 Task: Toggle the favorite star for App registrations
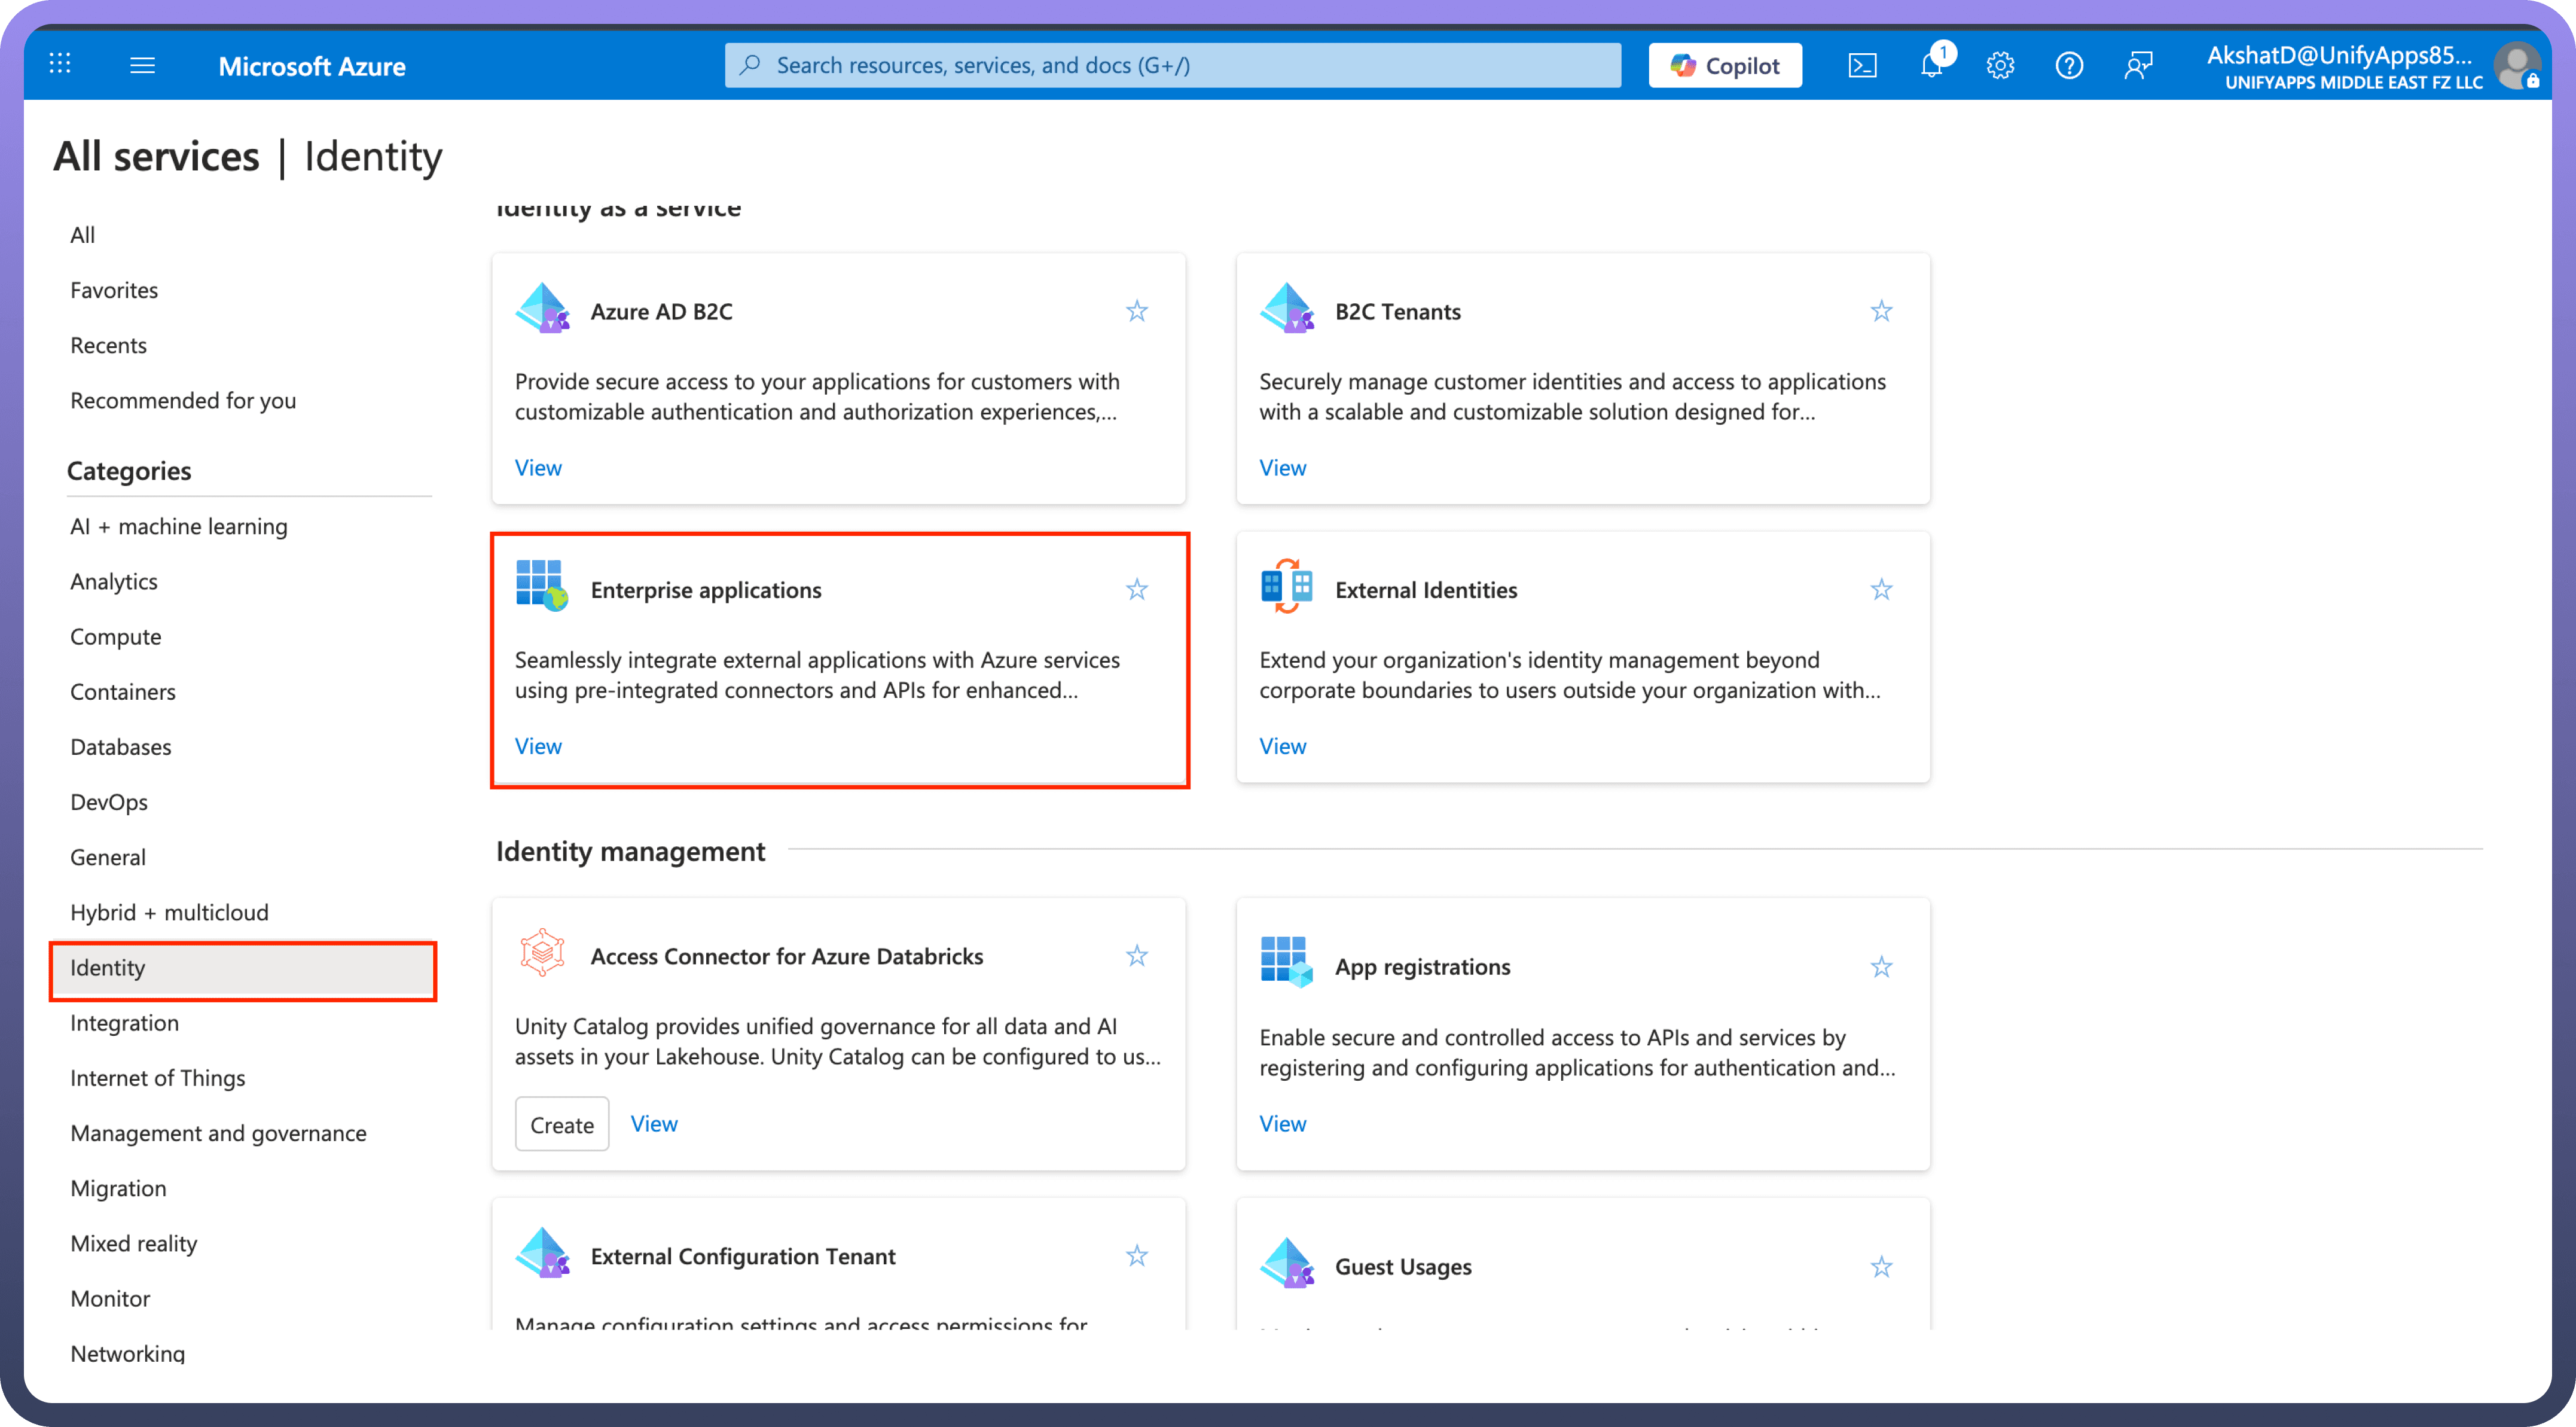click(1881, 967)
